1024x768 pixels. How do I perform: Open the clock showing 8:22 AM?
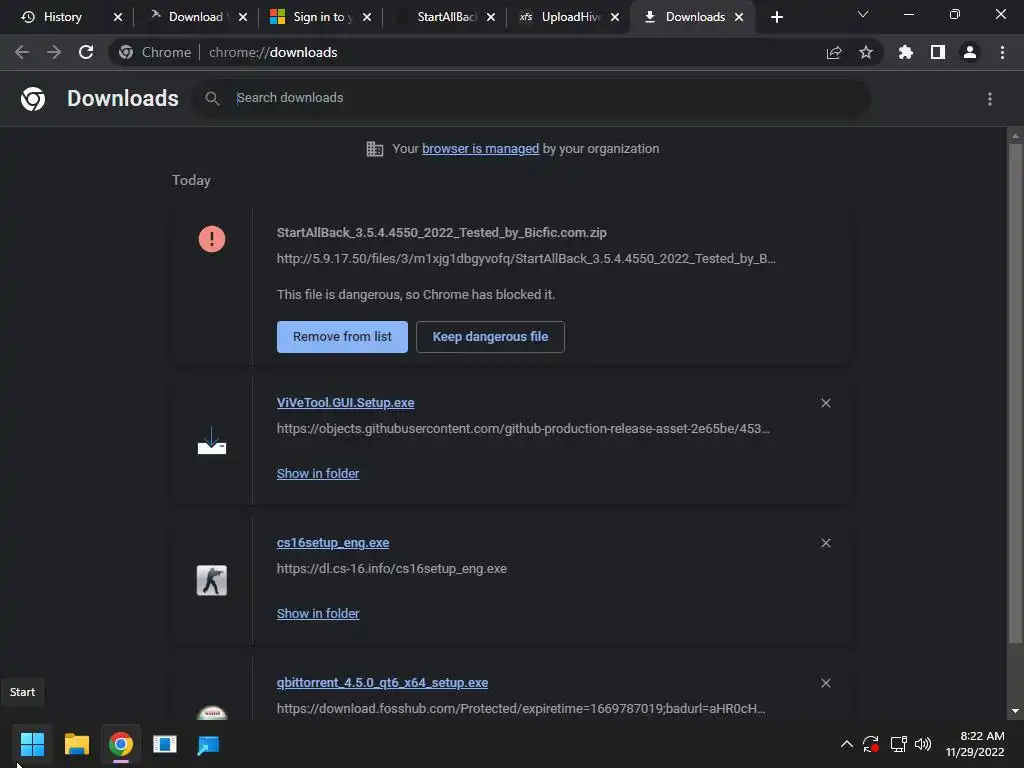tap(975, 744)
